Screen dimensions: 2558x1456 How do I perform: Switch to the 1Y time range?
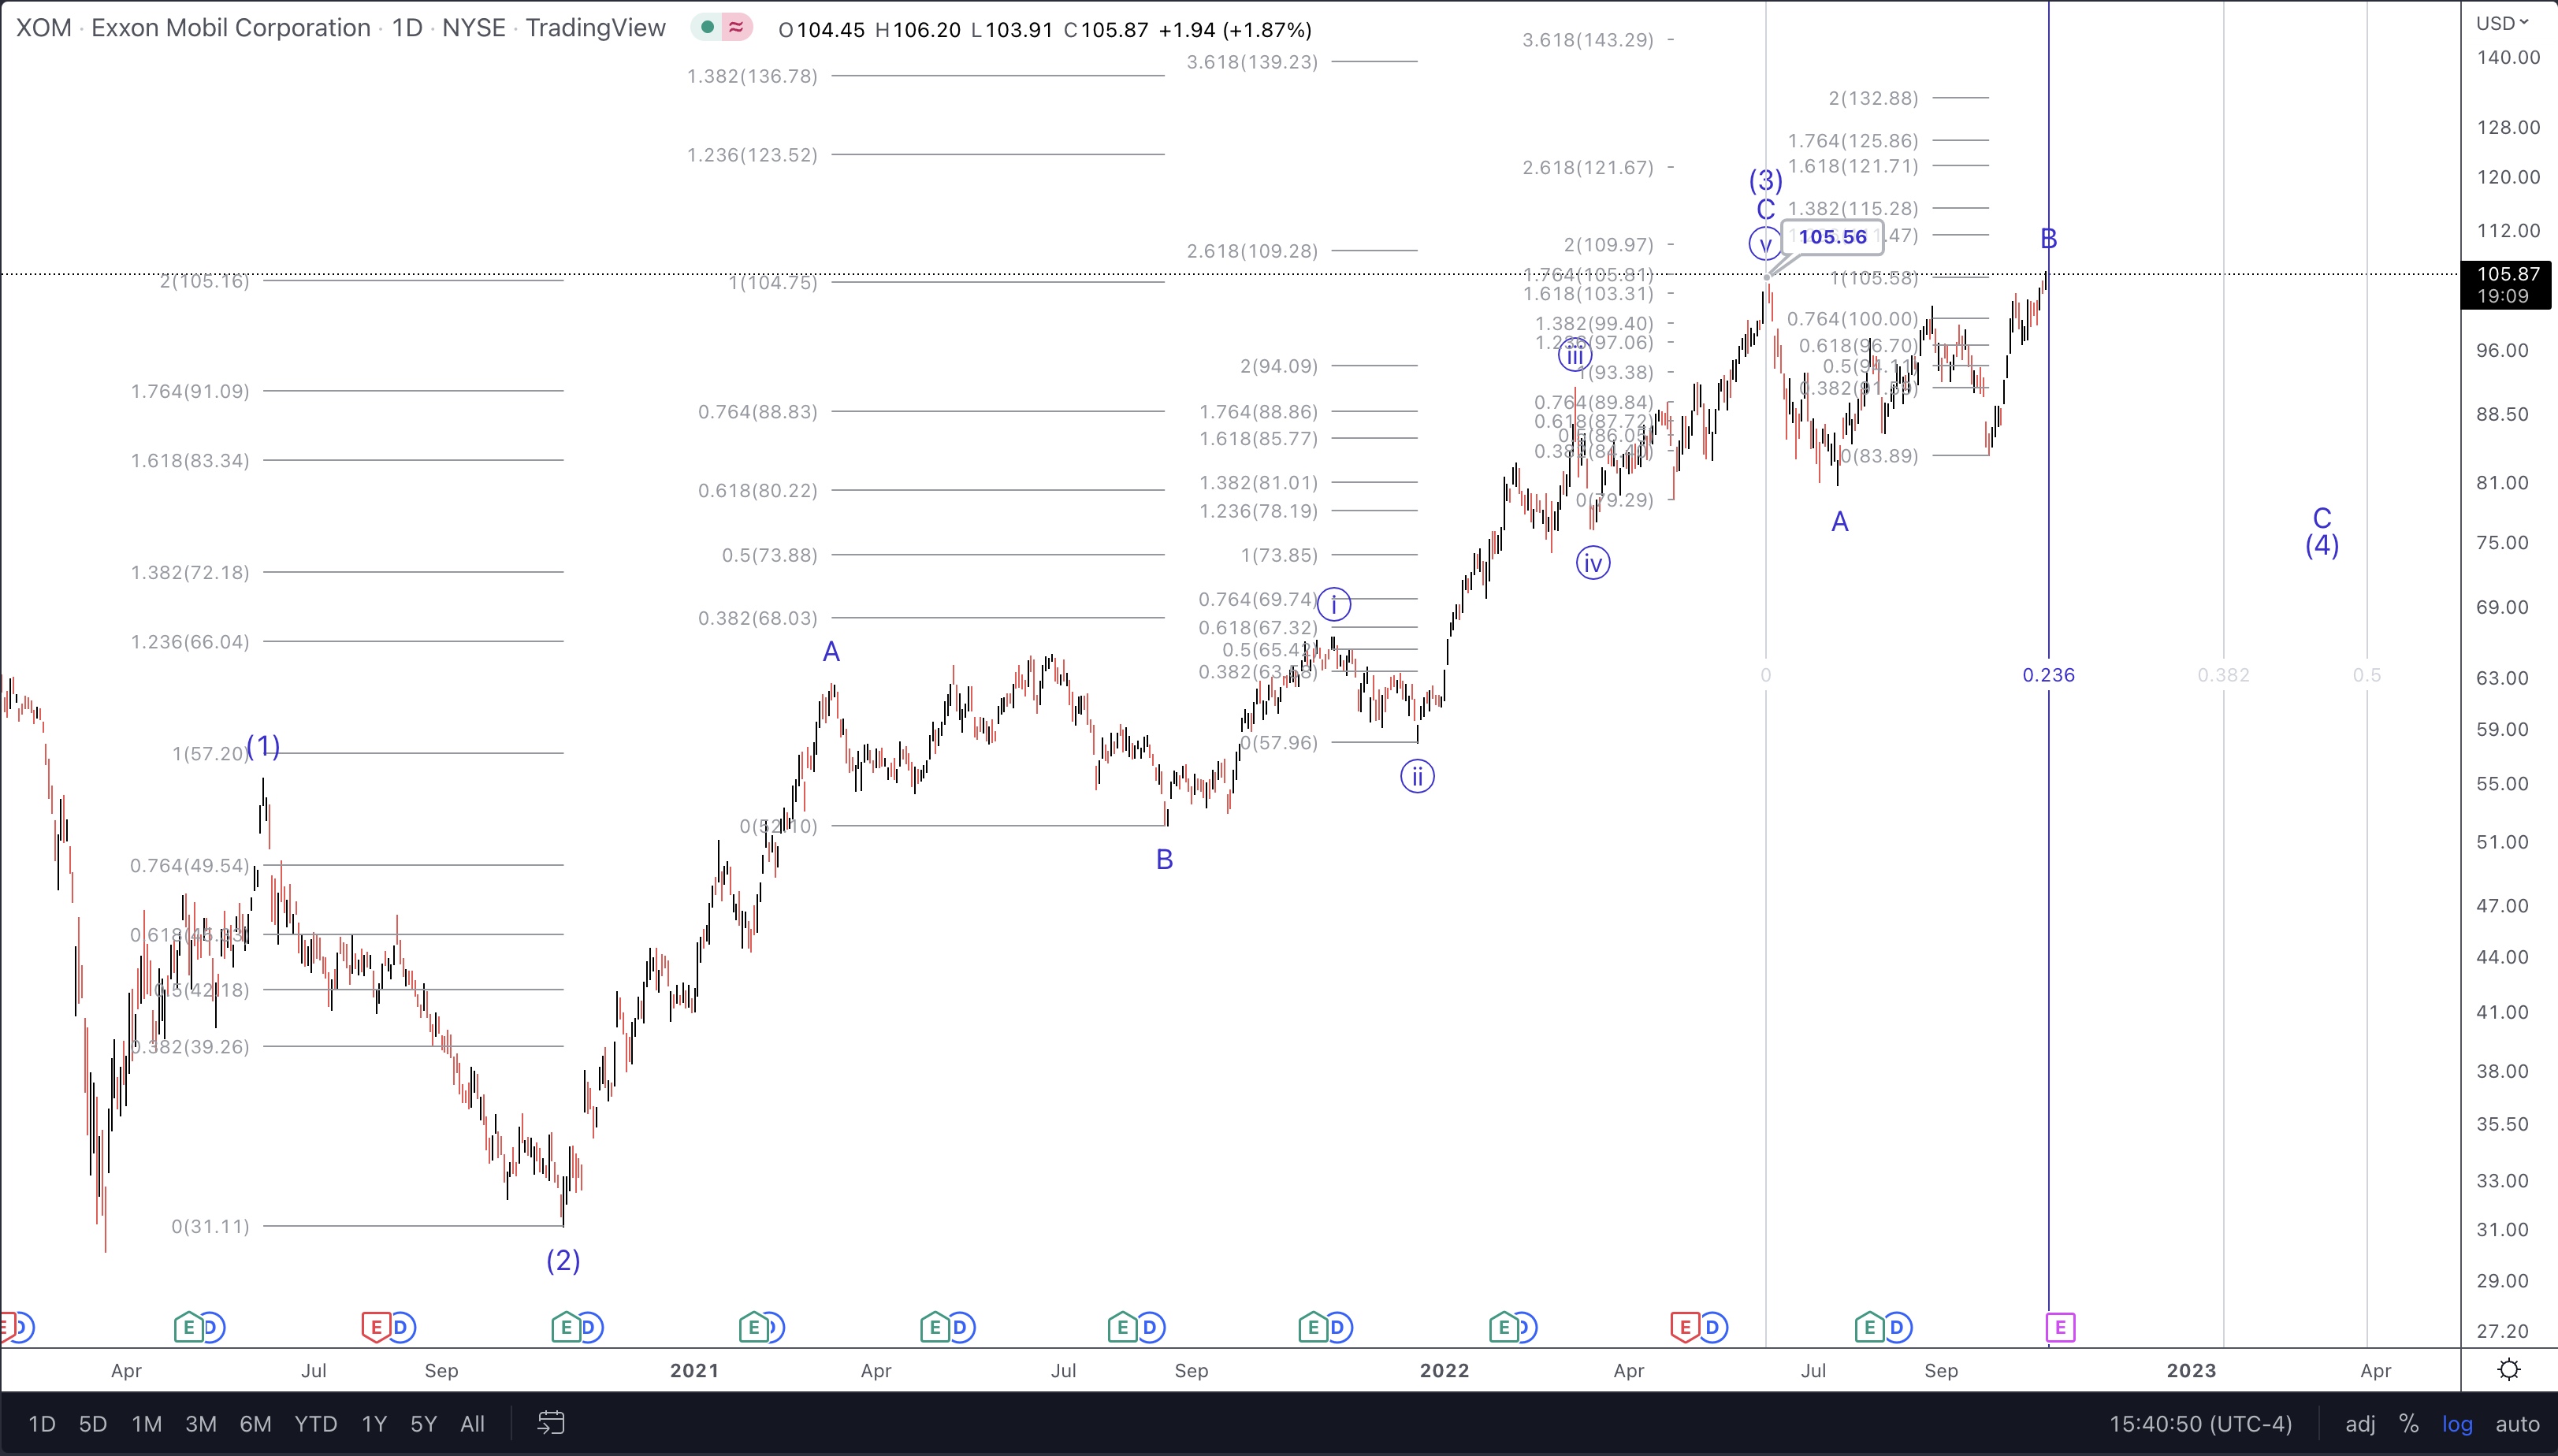(374, 1424)
